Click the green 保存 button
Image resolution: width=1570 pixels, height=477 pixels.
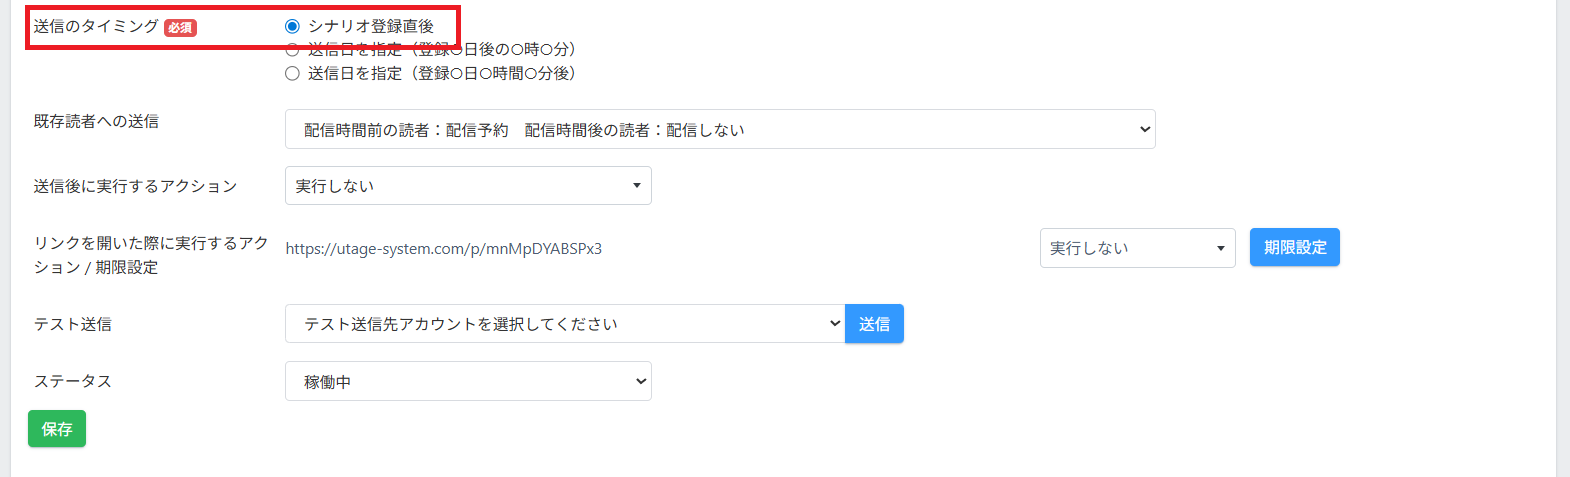coord(57,429)
